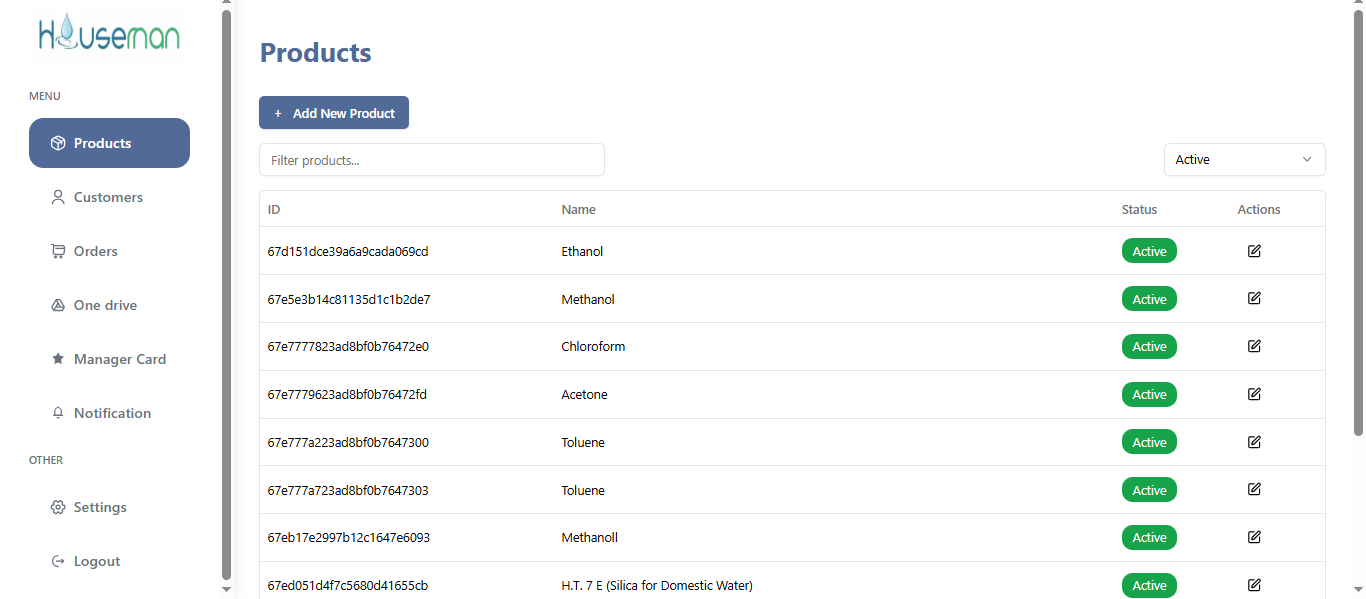Click the sidebar scrollbar down arrow
The height and width of the screenshot is (599, 1366).
coord(226,589)
